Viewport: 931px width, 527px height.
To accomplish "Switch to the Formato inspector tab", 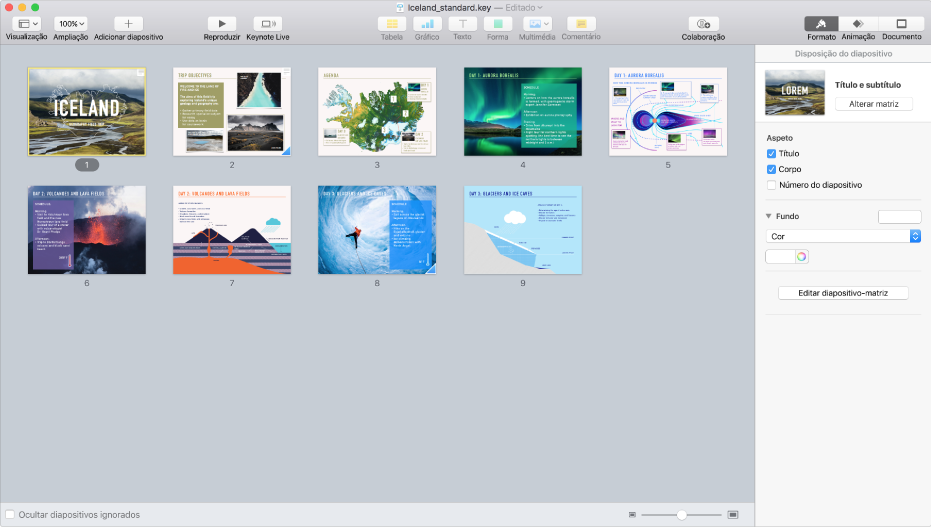I will pyautogui.click(x=821, y=24).
